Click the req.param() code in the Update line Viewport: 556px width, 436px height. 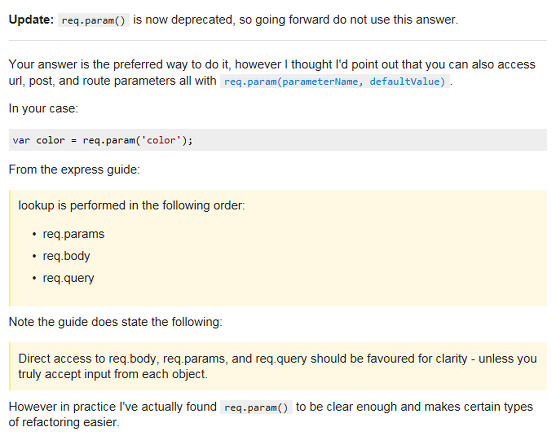[x=94, y=20]
